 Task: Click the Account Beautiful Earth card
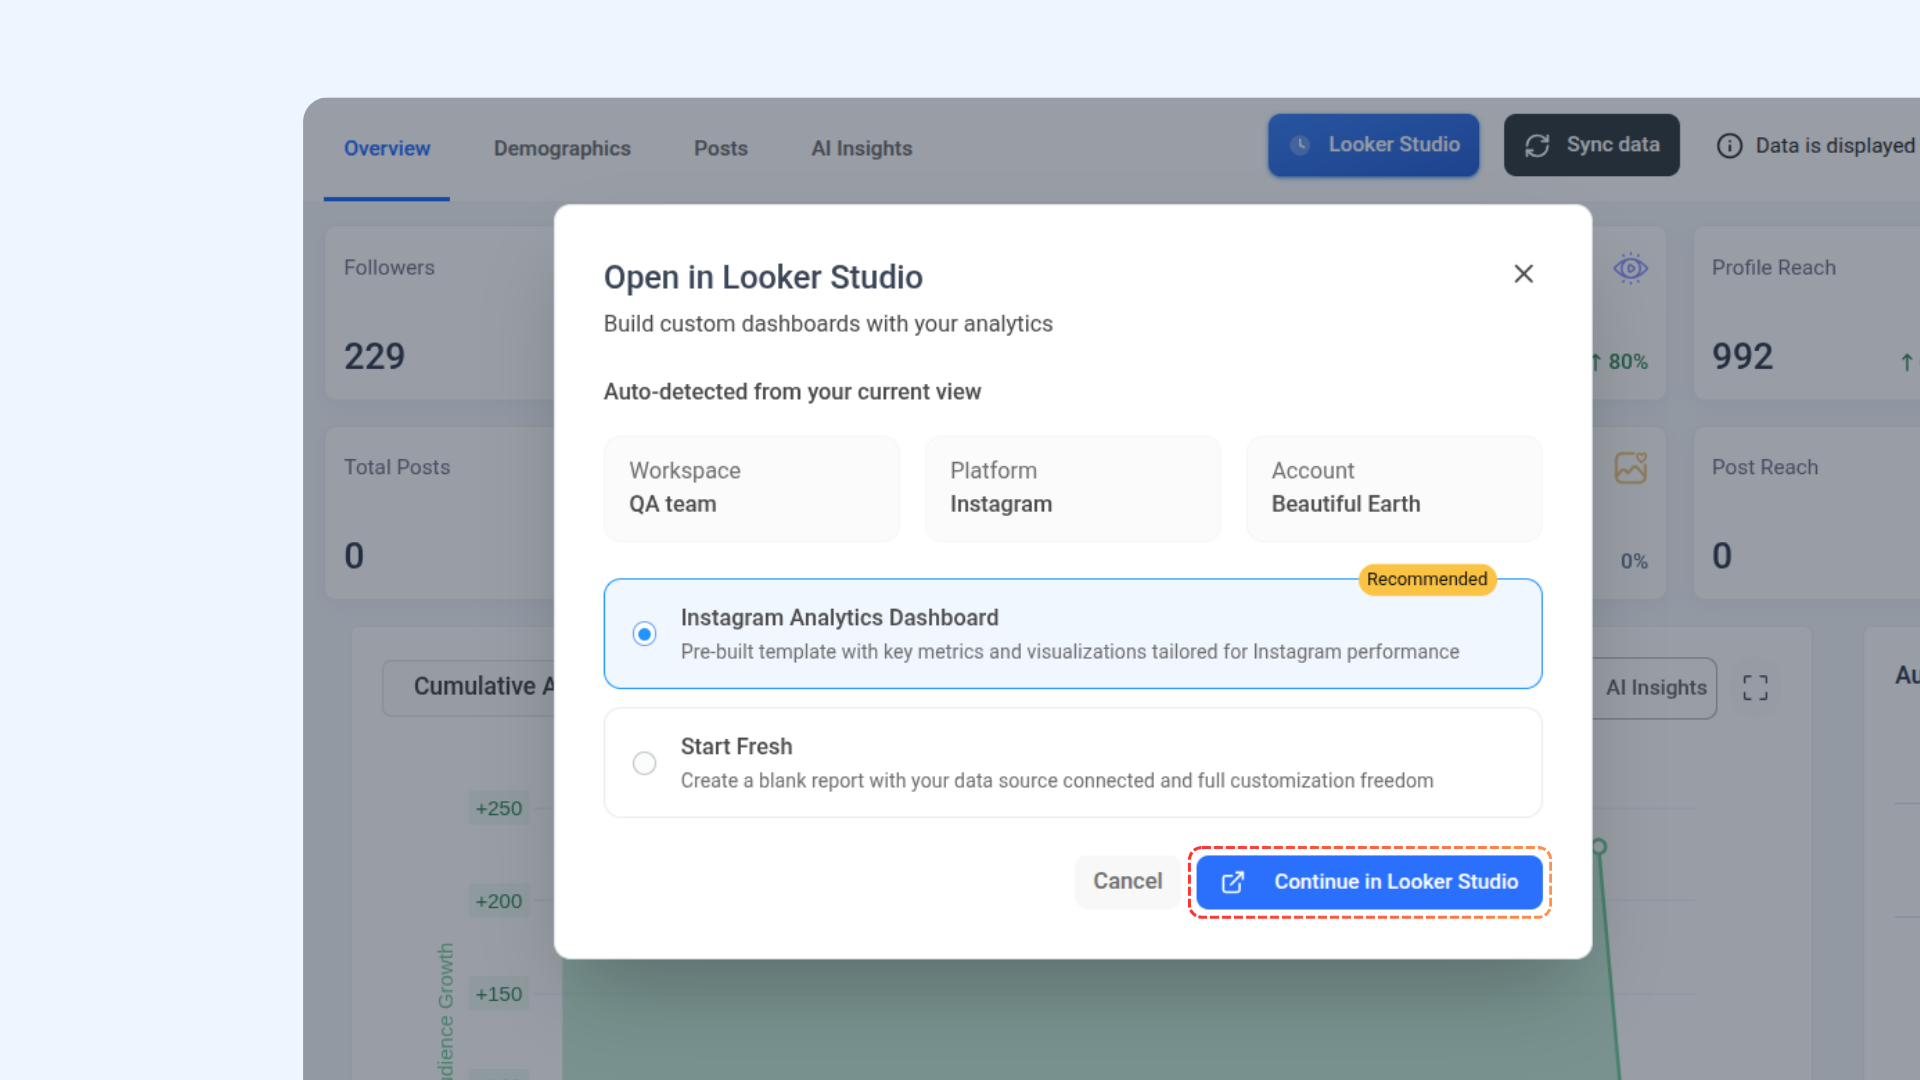point(1394,488)
